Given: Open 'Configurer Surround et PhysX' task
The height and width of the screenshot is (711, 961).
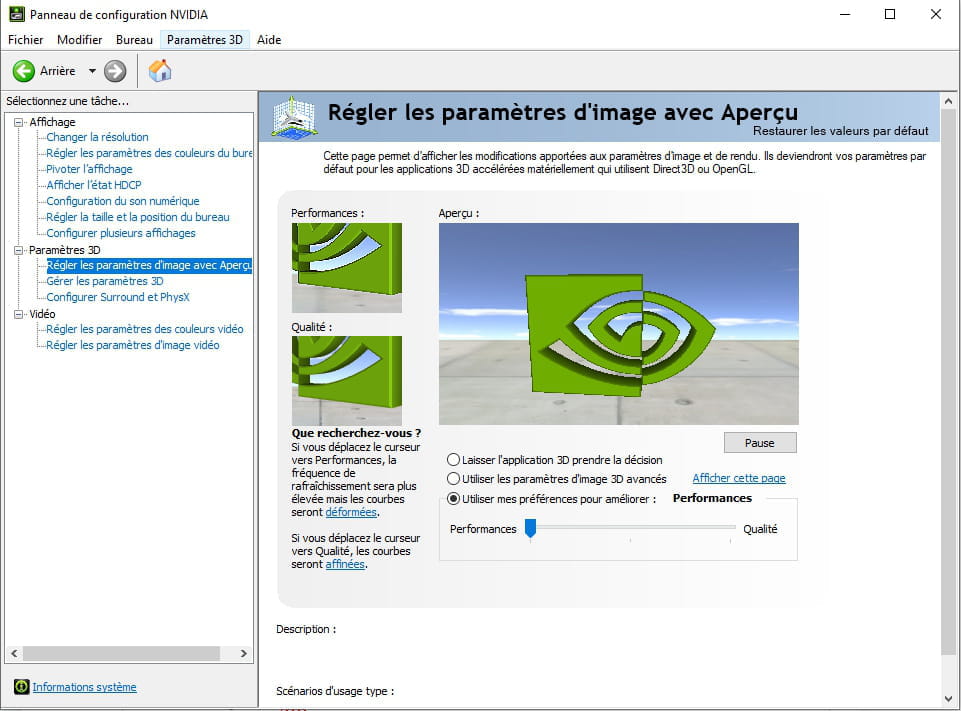Looking at the screenshot, I should [118, 297].
